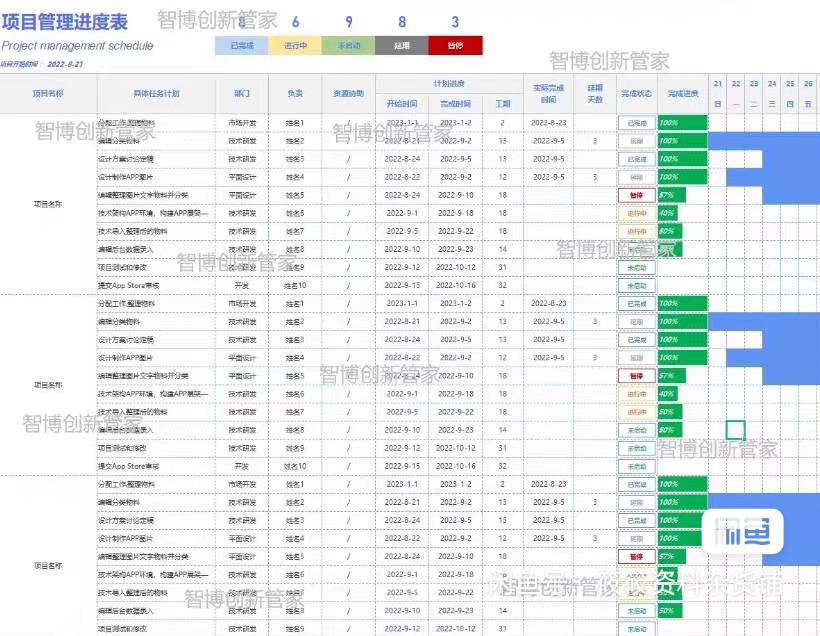Click the 暂停 status in the second project block

click(636, 376)
